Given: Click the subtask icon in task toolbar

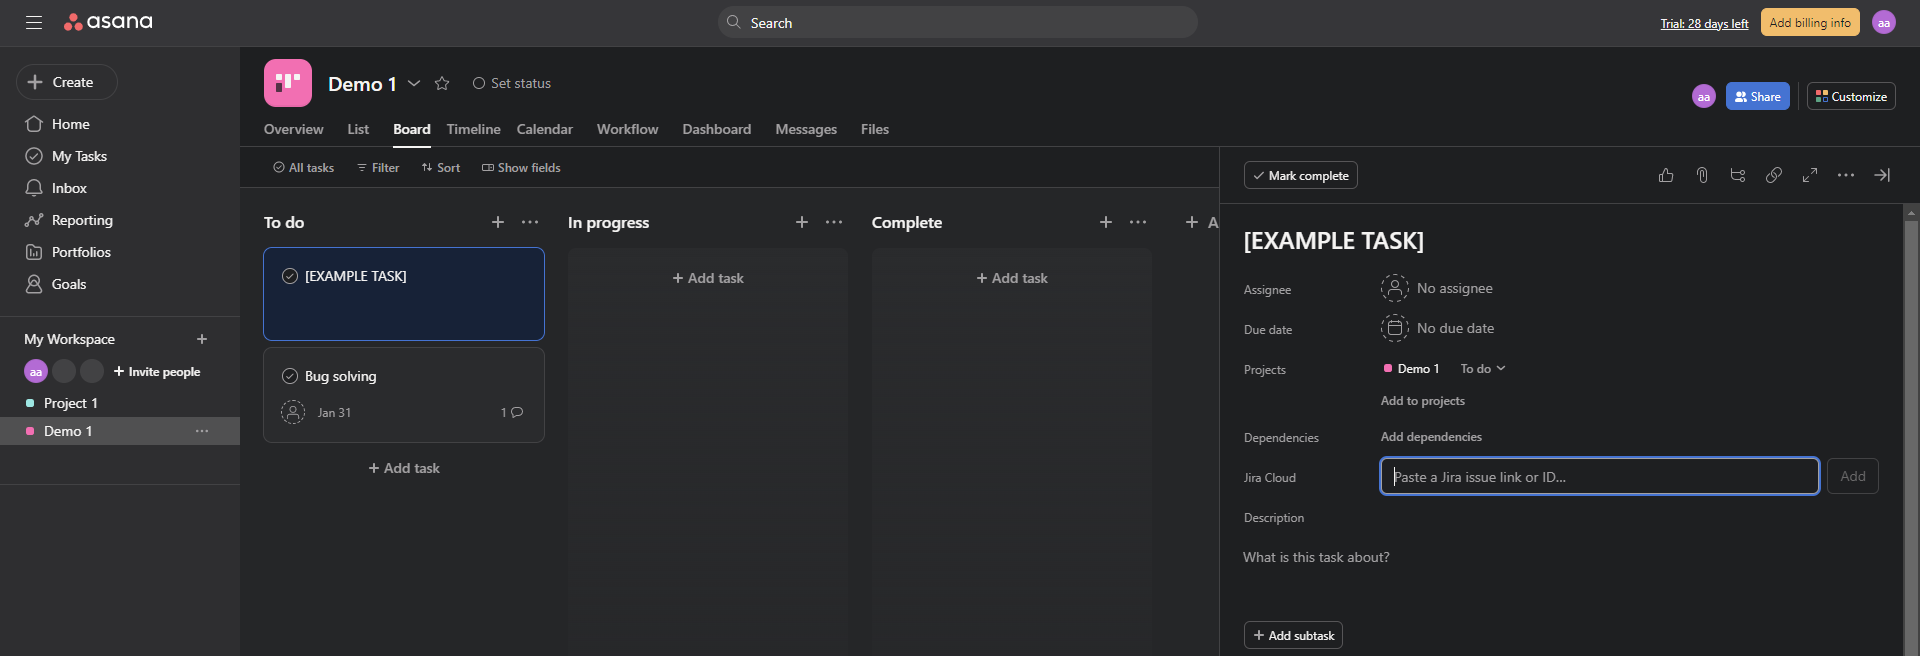Looking at the screenshot, I should 1737,175.
